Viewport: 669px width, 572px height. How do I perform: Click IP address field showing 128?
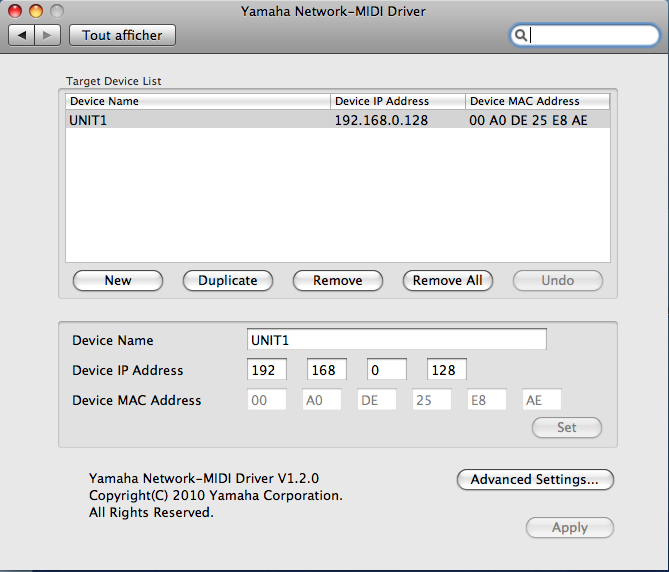point(447,369)
